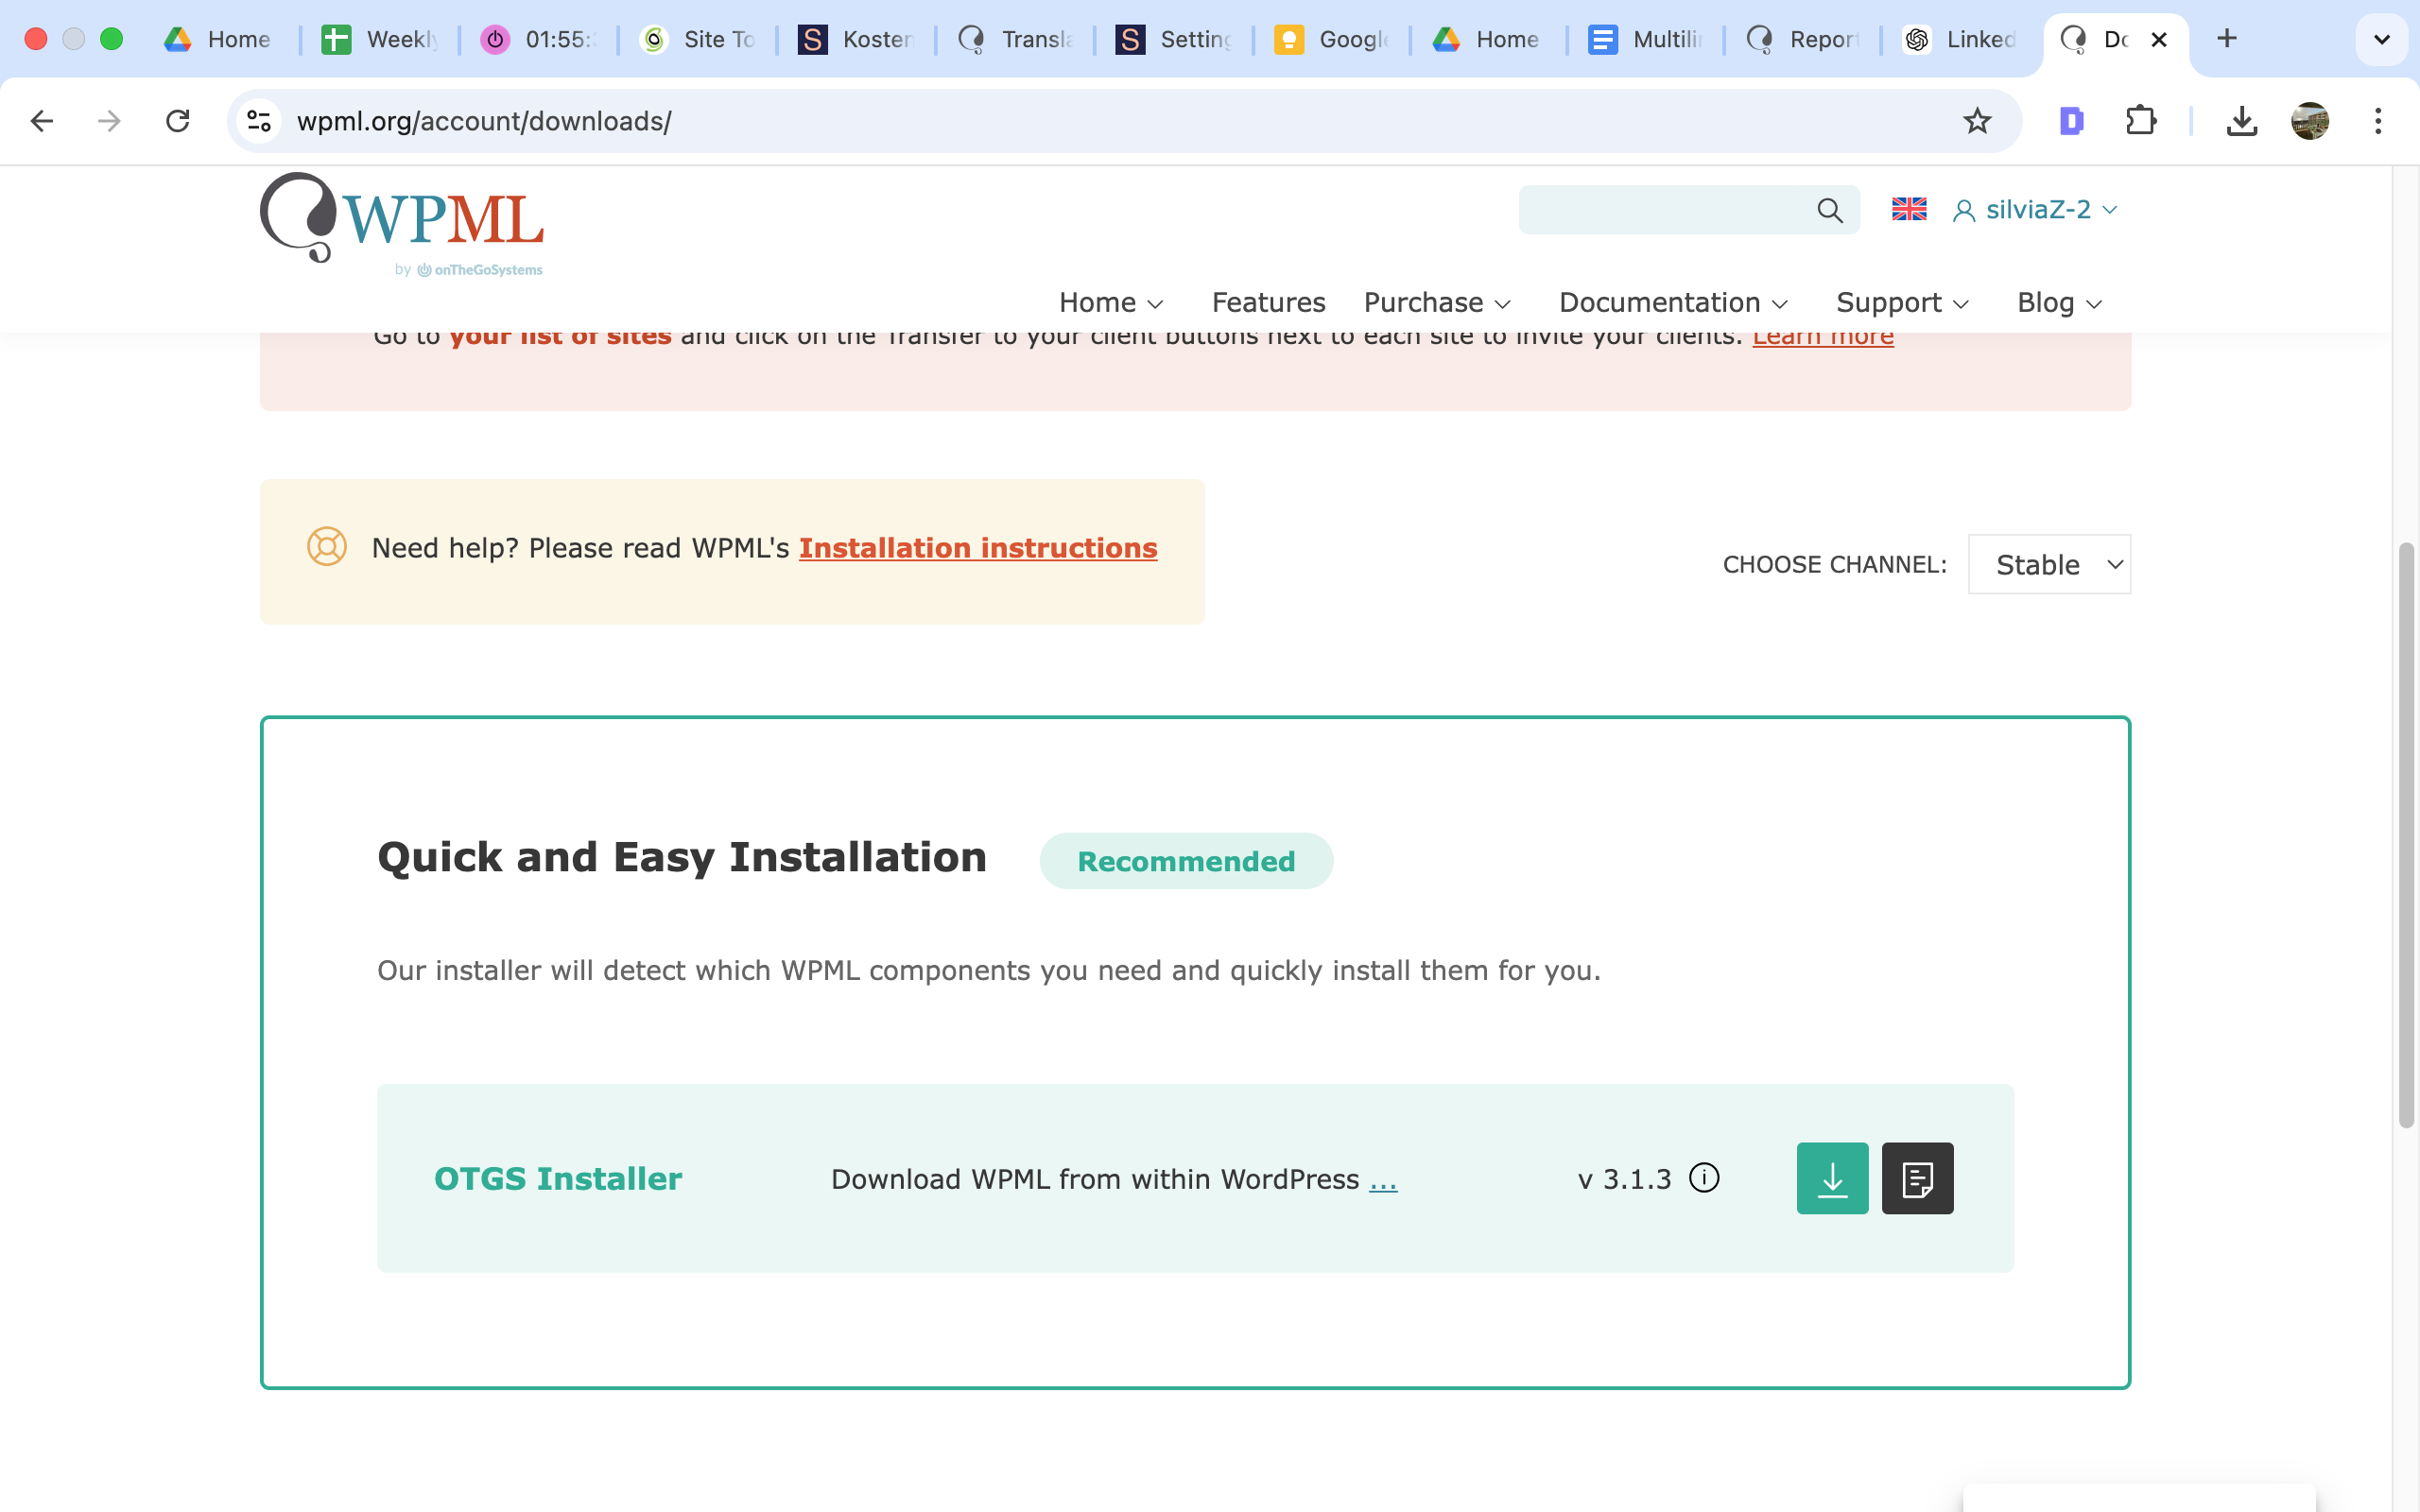
Task: Switch to the Site To tab
Action: click(698, 39)
